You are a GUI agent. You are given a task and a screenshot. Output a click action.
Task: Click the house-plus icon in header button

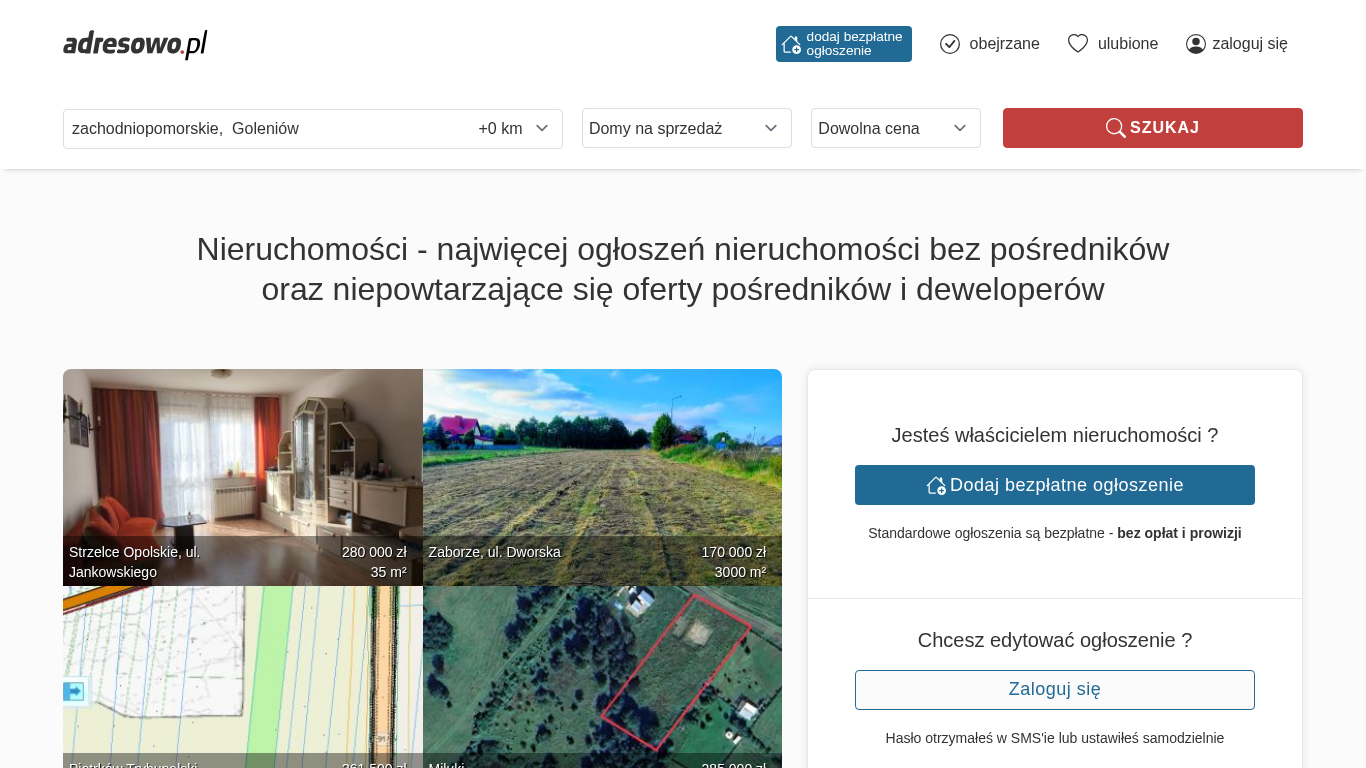point(791,44)
